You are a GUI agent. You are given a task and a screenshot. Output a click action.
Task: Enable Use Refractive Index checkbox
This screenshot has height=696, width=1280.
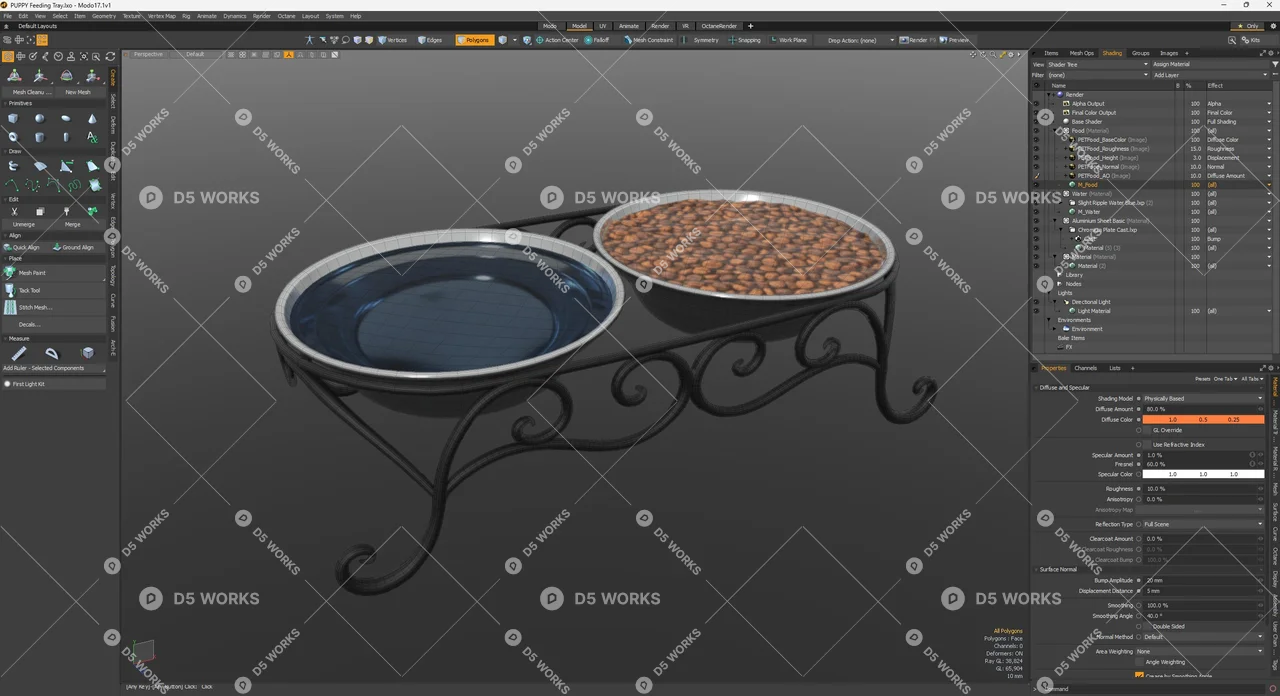pyautogui.click(x=1147, y=444)
